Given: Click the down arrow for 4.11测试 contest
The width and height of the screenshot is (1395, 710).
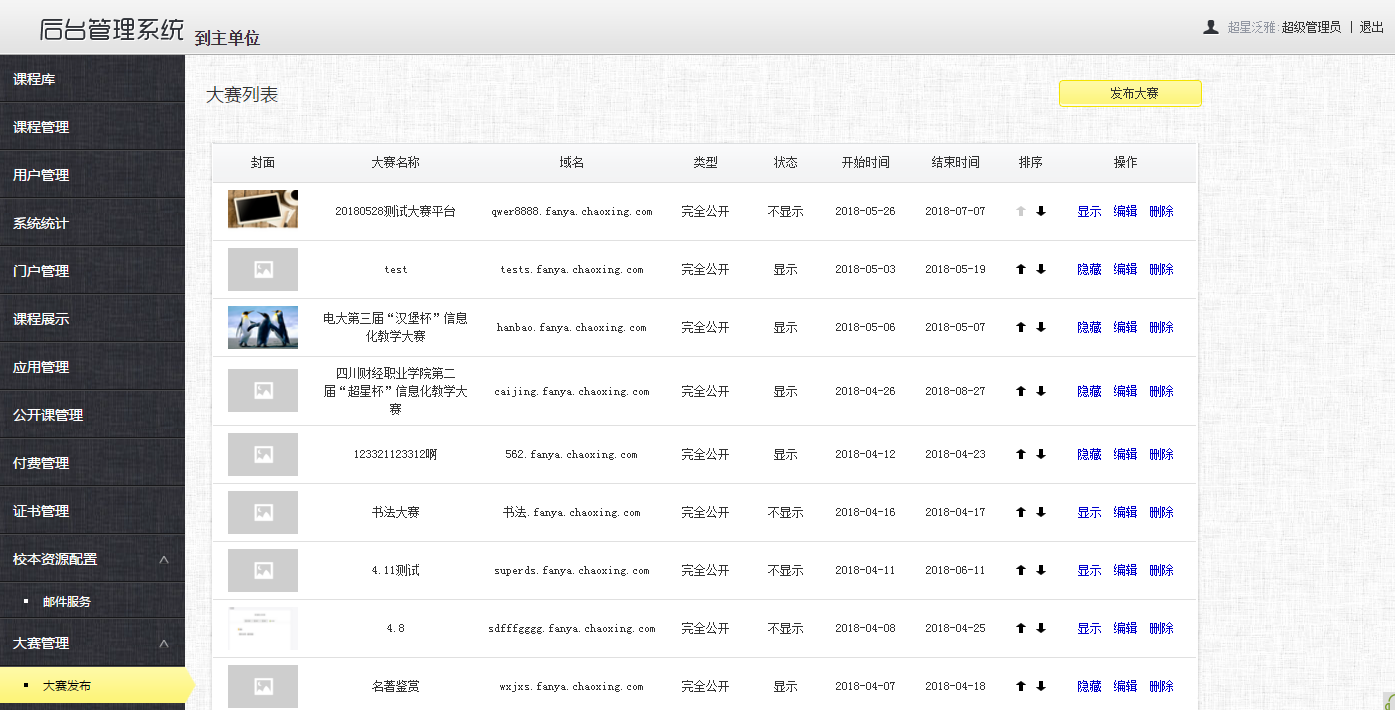Looking at the screenshot, I should pyautogui.click(x=1040, y=570).
